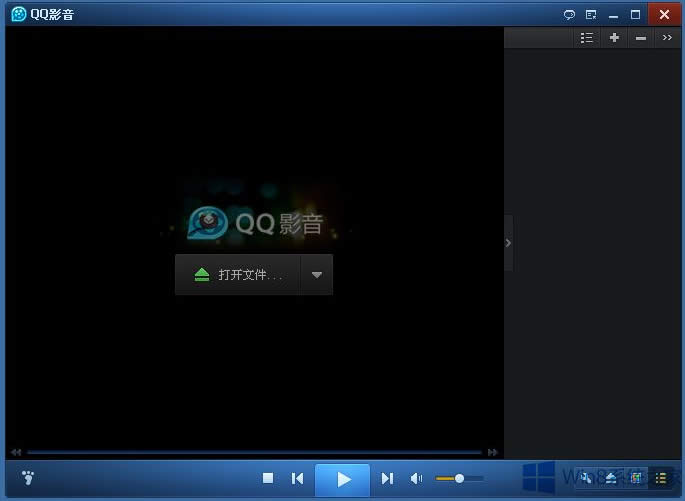Viewport: 685px width, 501px height.
Task: Expand more playlist options double chevron
Action: click(x=667, y=38)
